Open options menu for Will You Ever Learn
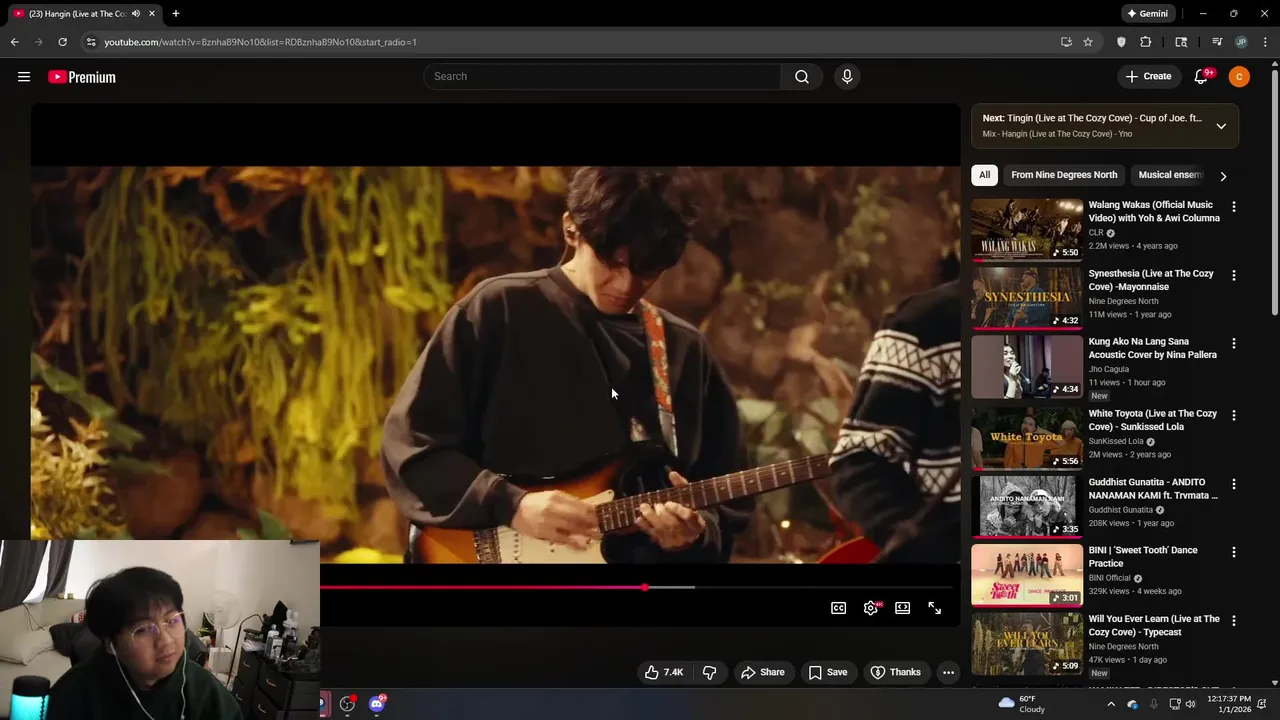The image size is (1280, 720). (1234, 621)
